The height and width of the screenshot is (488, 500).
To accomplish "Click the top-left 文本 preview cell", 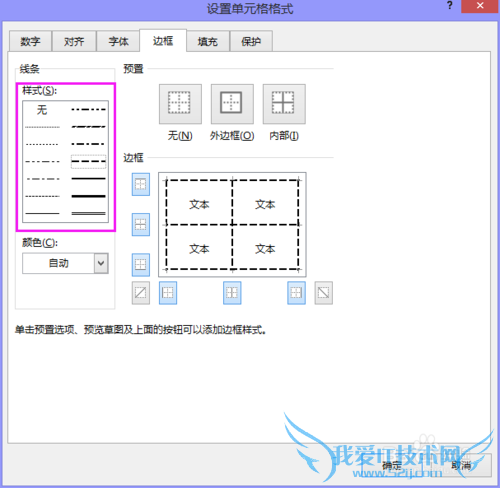I will pos(199,204).
